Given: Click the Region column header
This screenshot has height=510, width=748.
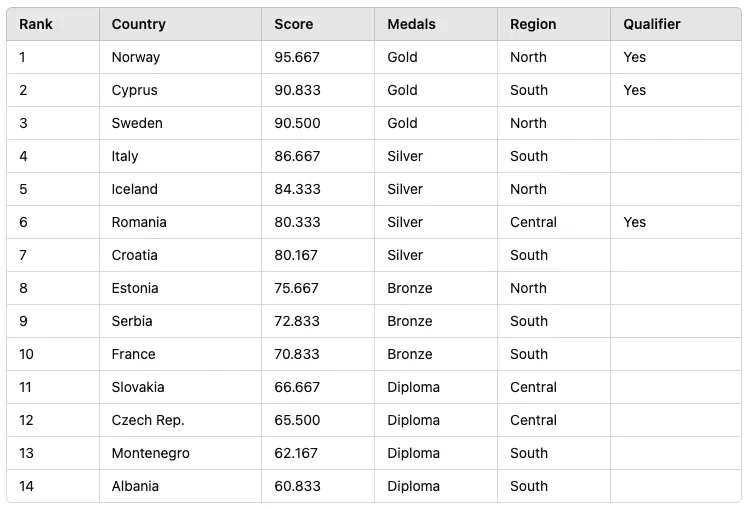Looking at the screenshot, I should point(533,24).
